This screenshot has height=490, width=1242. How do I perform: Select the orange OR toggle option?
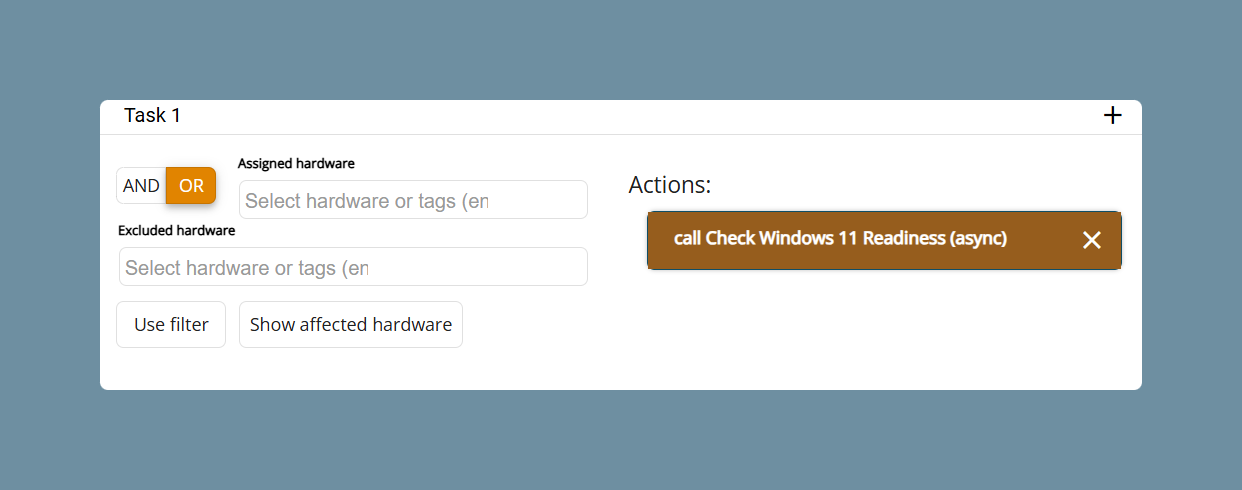pos(191,186)
